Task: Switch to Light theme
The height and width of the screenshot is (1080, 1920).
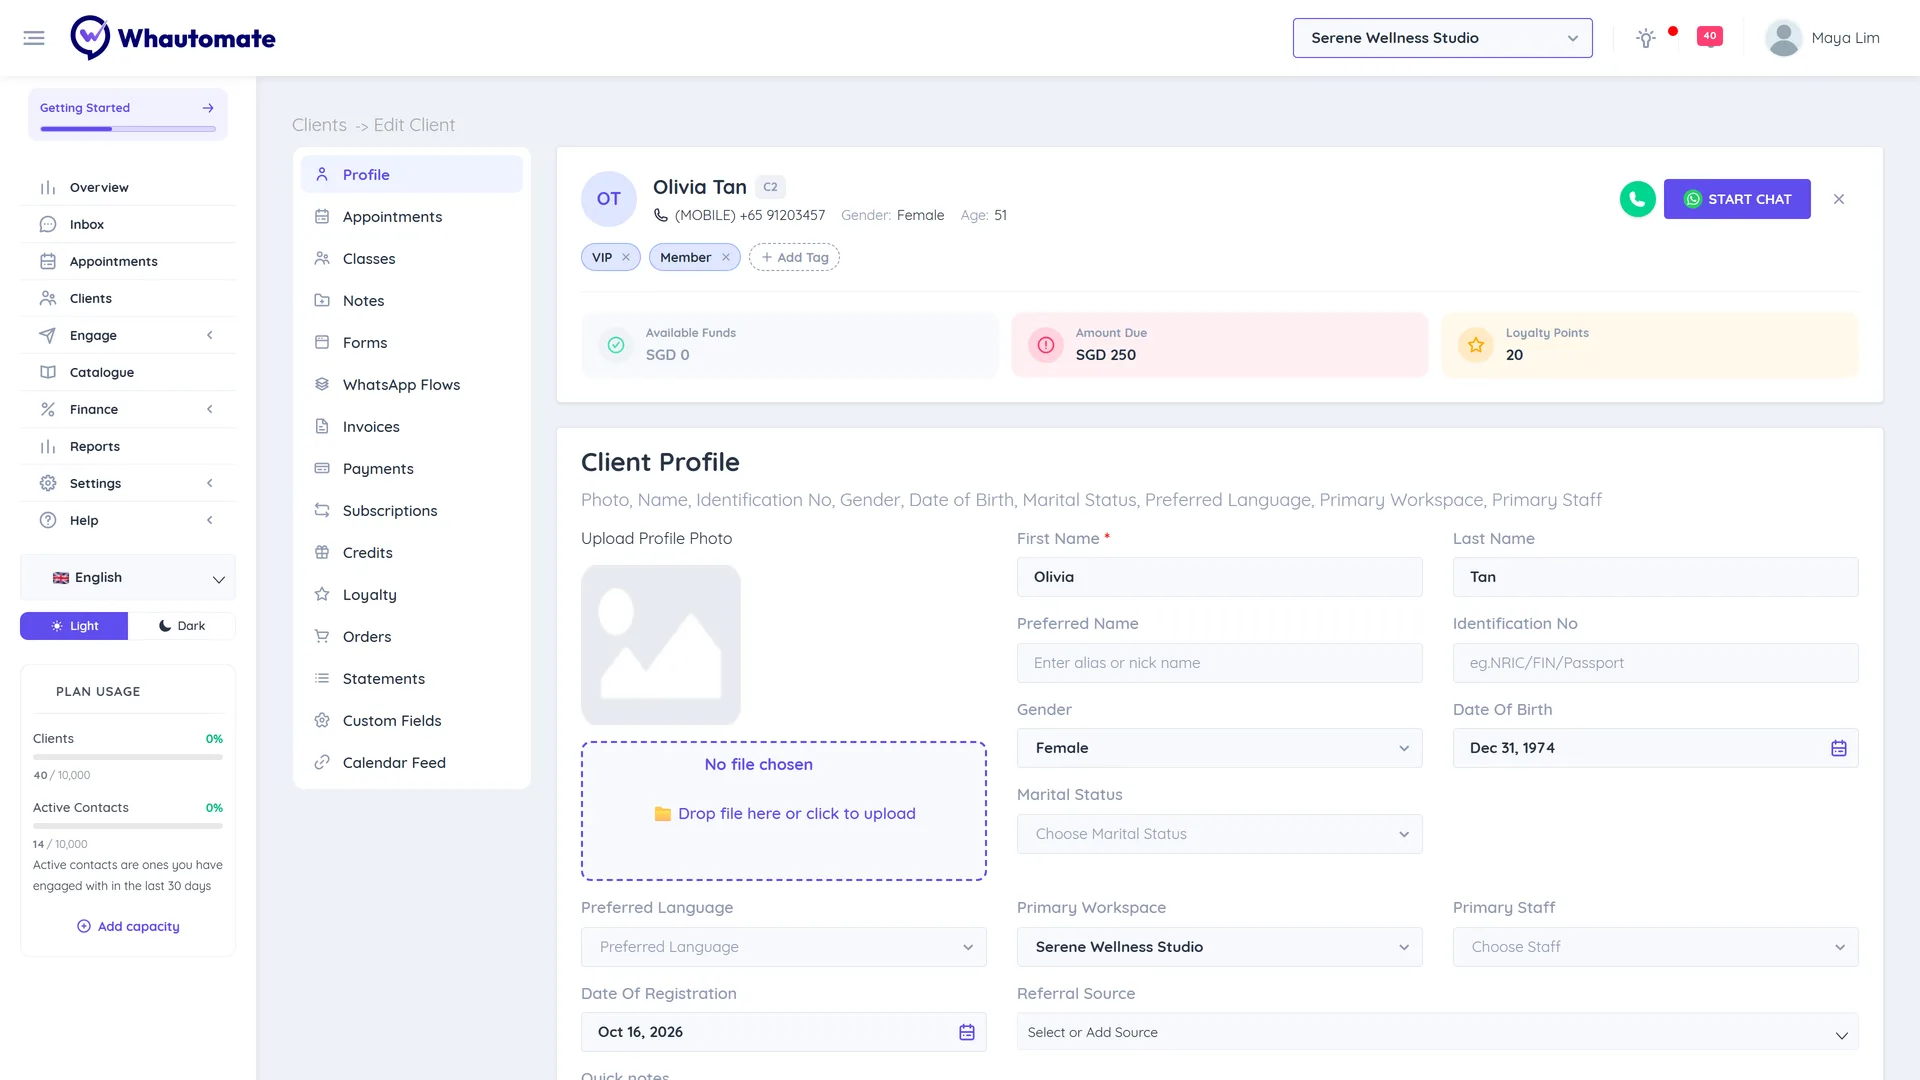Action: tap(74, 626)
